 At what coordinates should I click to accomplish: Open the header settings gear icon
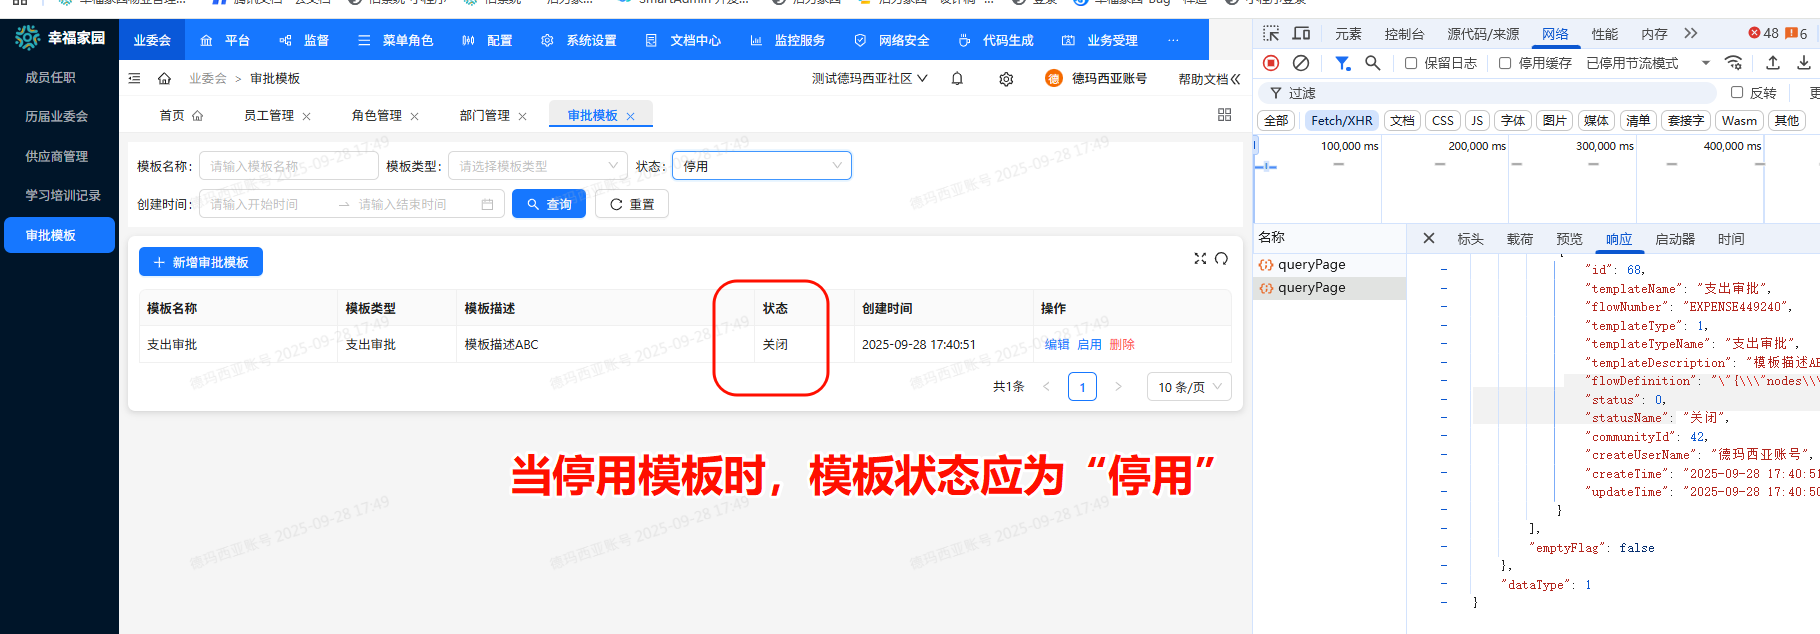tap(1006, 79)
